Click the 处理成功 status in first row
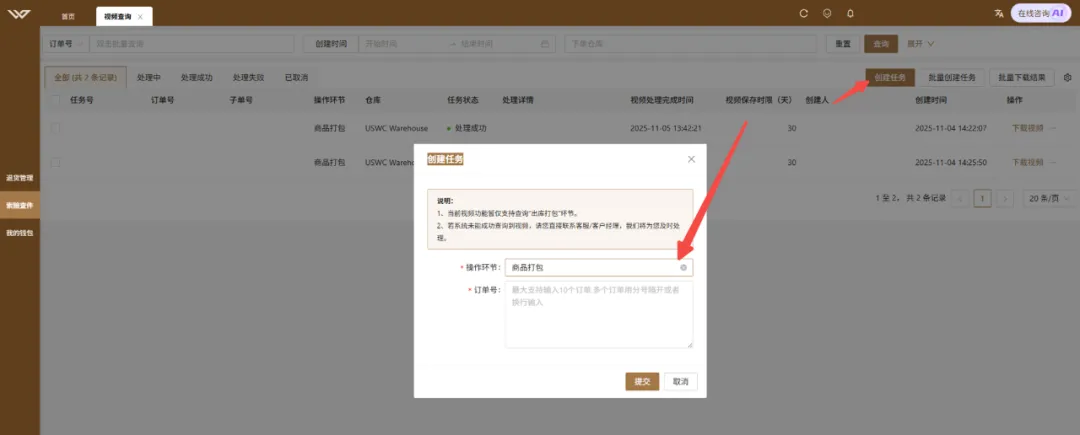This screenshot has width=1080, height=435. [x=467, y=128]
